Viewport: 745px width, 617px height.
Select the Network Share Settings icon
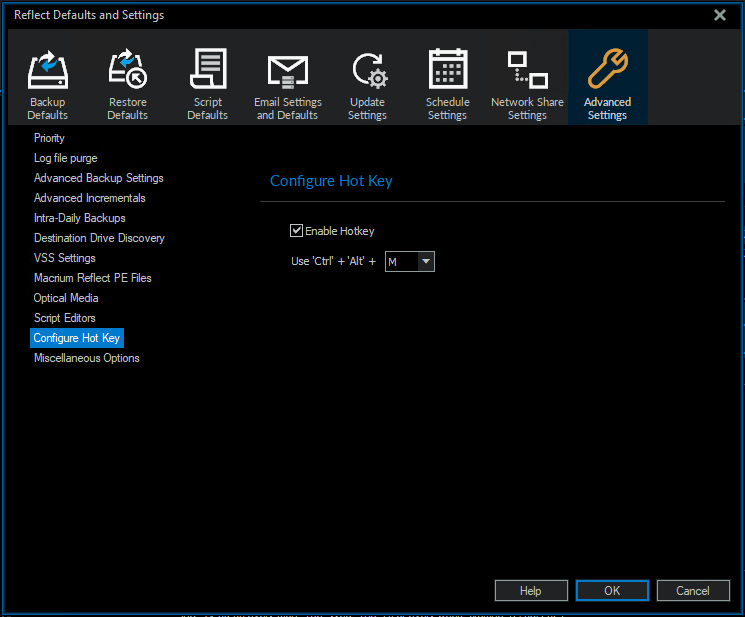click(x=527, y=70)
